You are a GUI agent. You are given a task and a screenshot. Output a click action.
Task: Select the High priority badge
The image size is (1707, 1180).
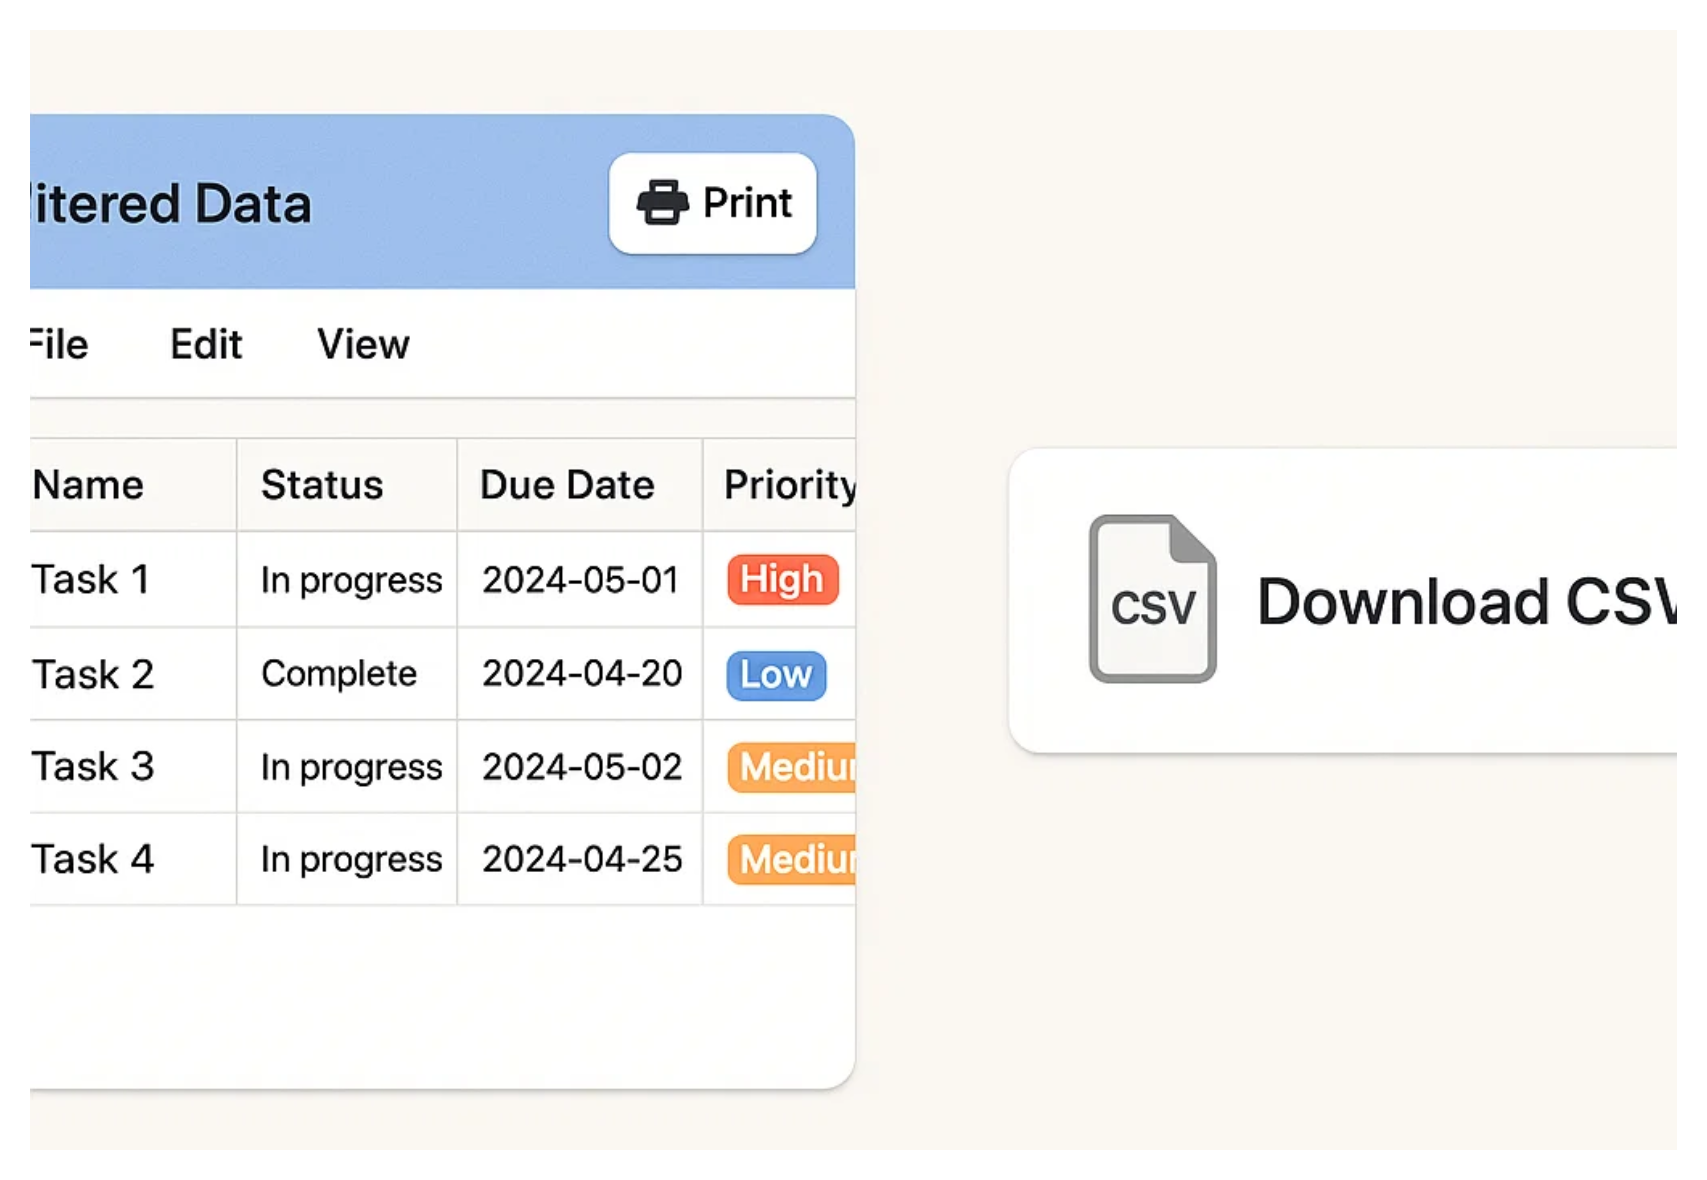point(782,580)
